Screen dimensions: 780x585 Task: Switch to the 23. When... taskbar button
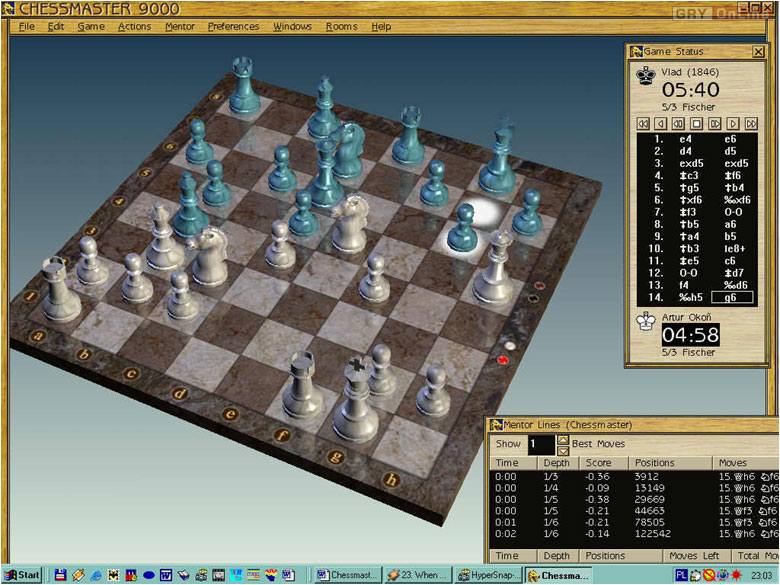[419, 575]
